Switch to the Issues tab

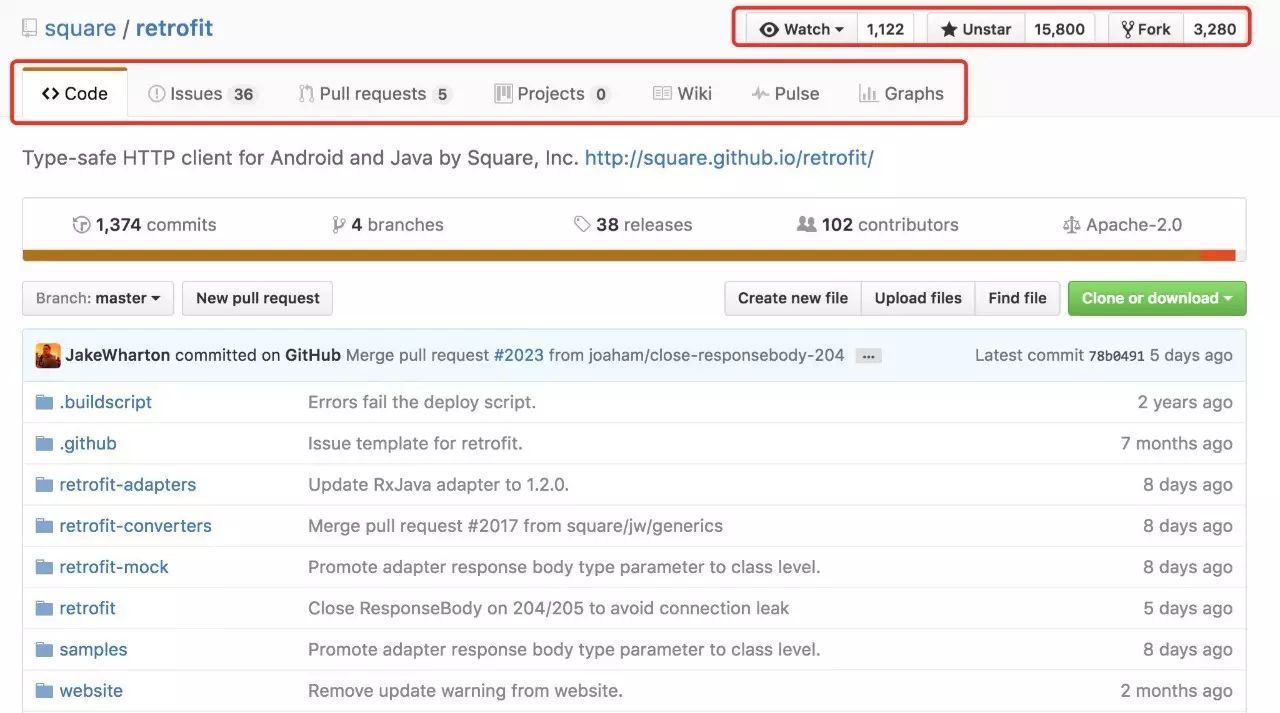coord(202,94)
